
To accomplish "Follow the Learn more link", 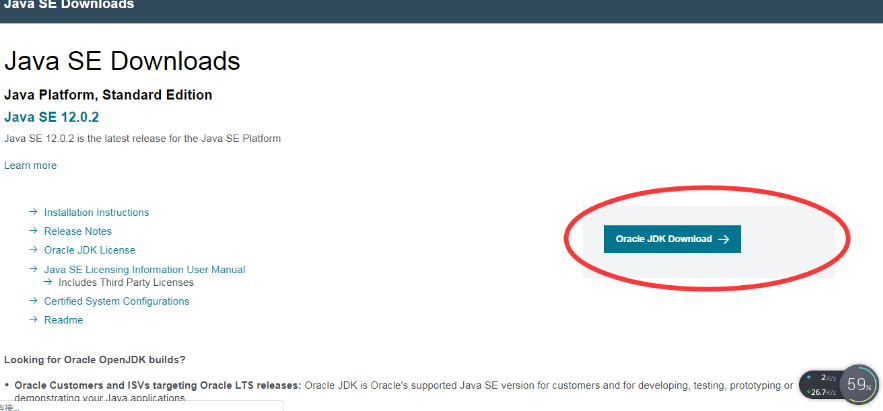I will 30,166.
